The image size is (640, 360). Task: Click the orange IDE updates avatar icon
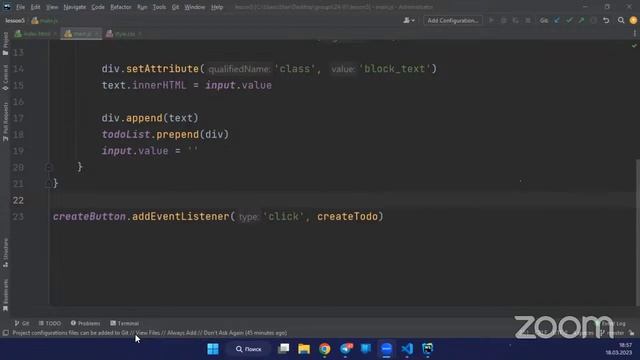pos(633,20)
